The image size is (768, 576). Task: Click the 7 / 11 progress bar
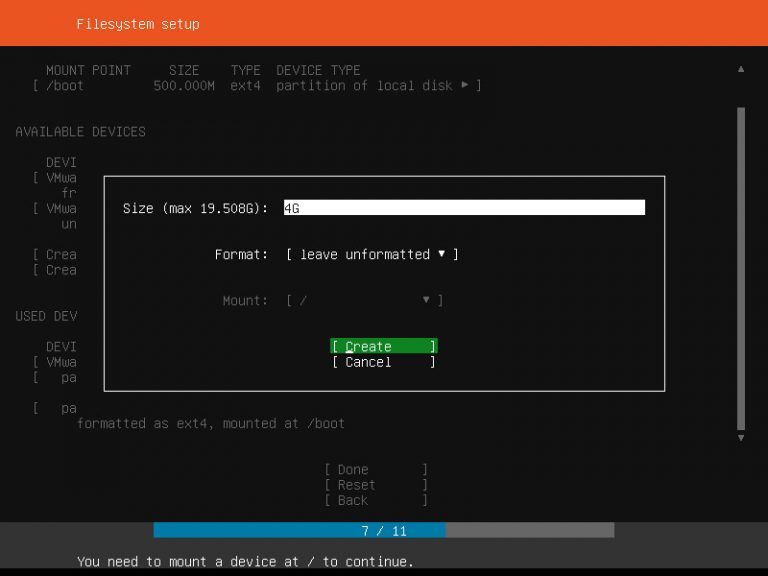pos(384,530)
